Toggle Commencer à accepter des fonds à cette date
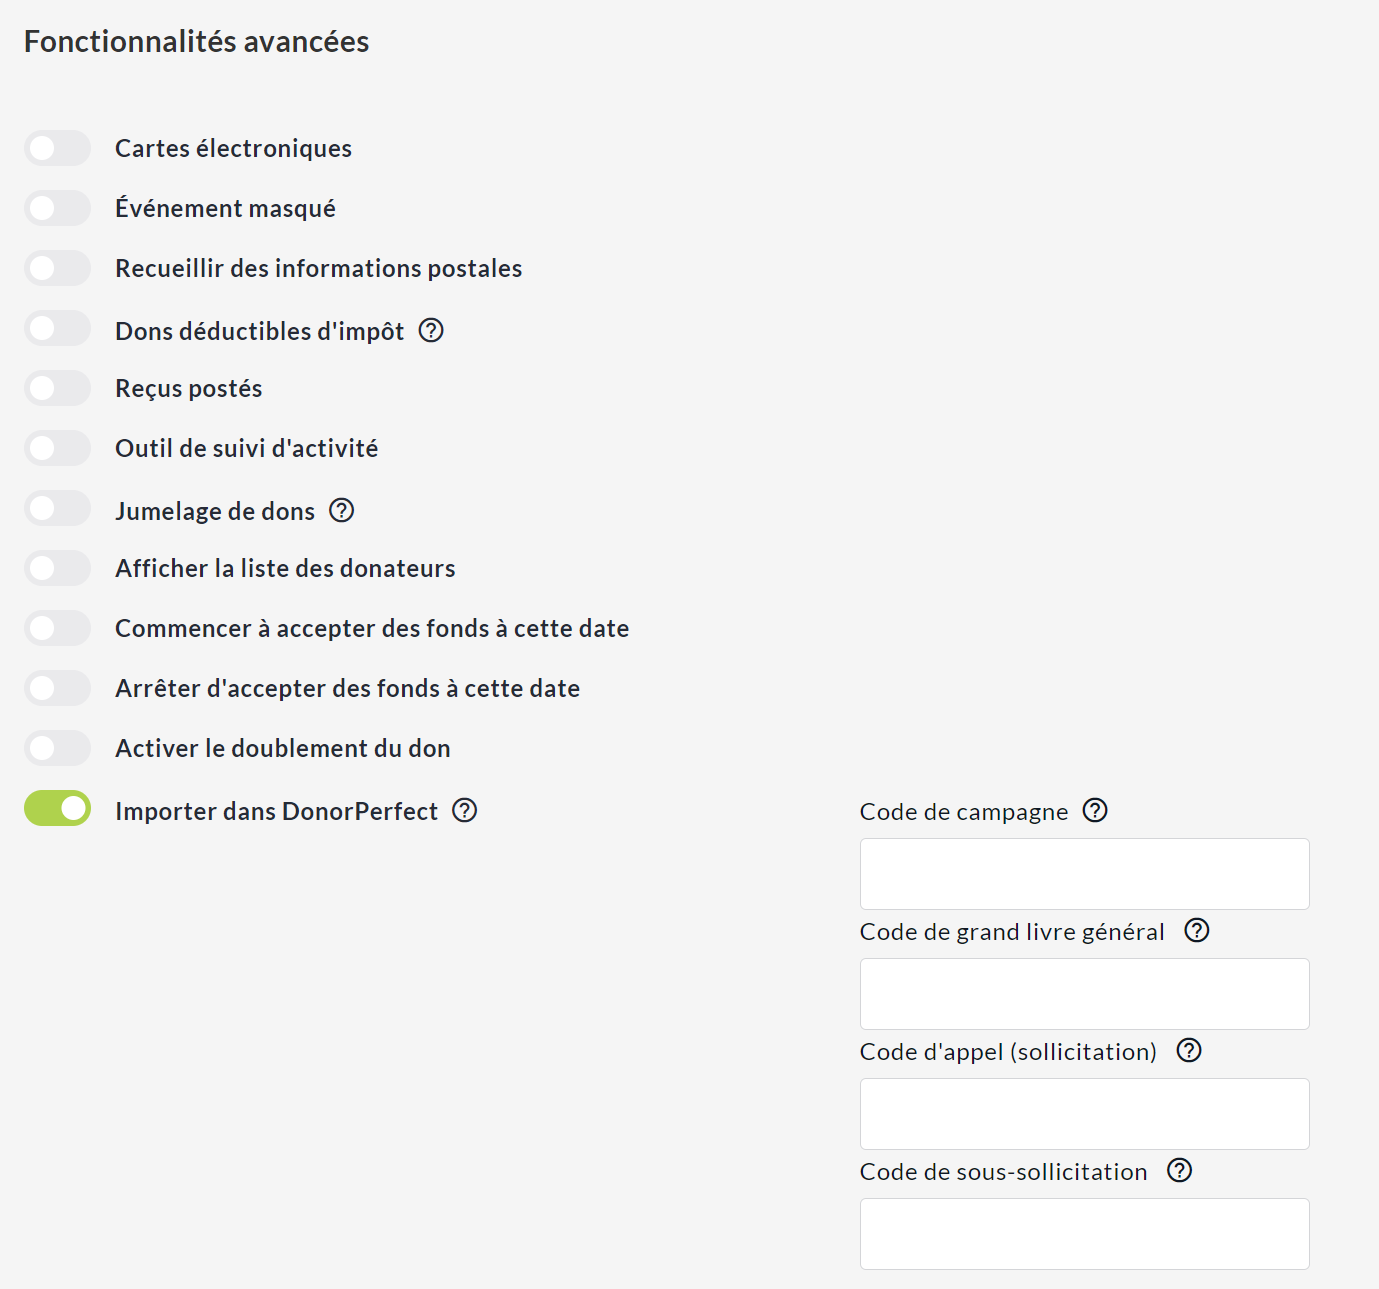Image resolution: width=1379 pixels, height=1289 pixels. tap(58, 628)
